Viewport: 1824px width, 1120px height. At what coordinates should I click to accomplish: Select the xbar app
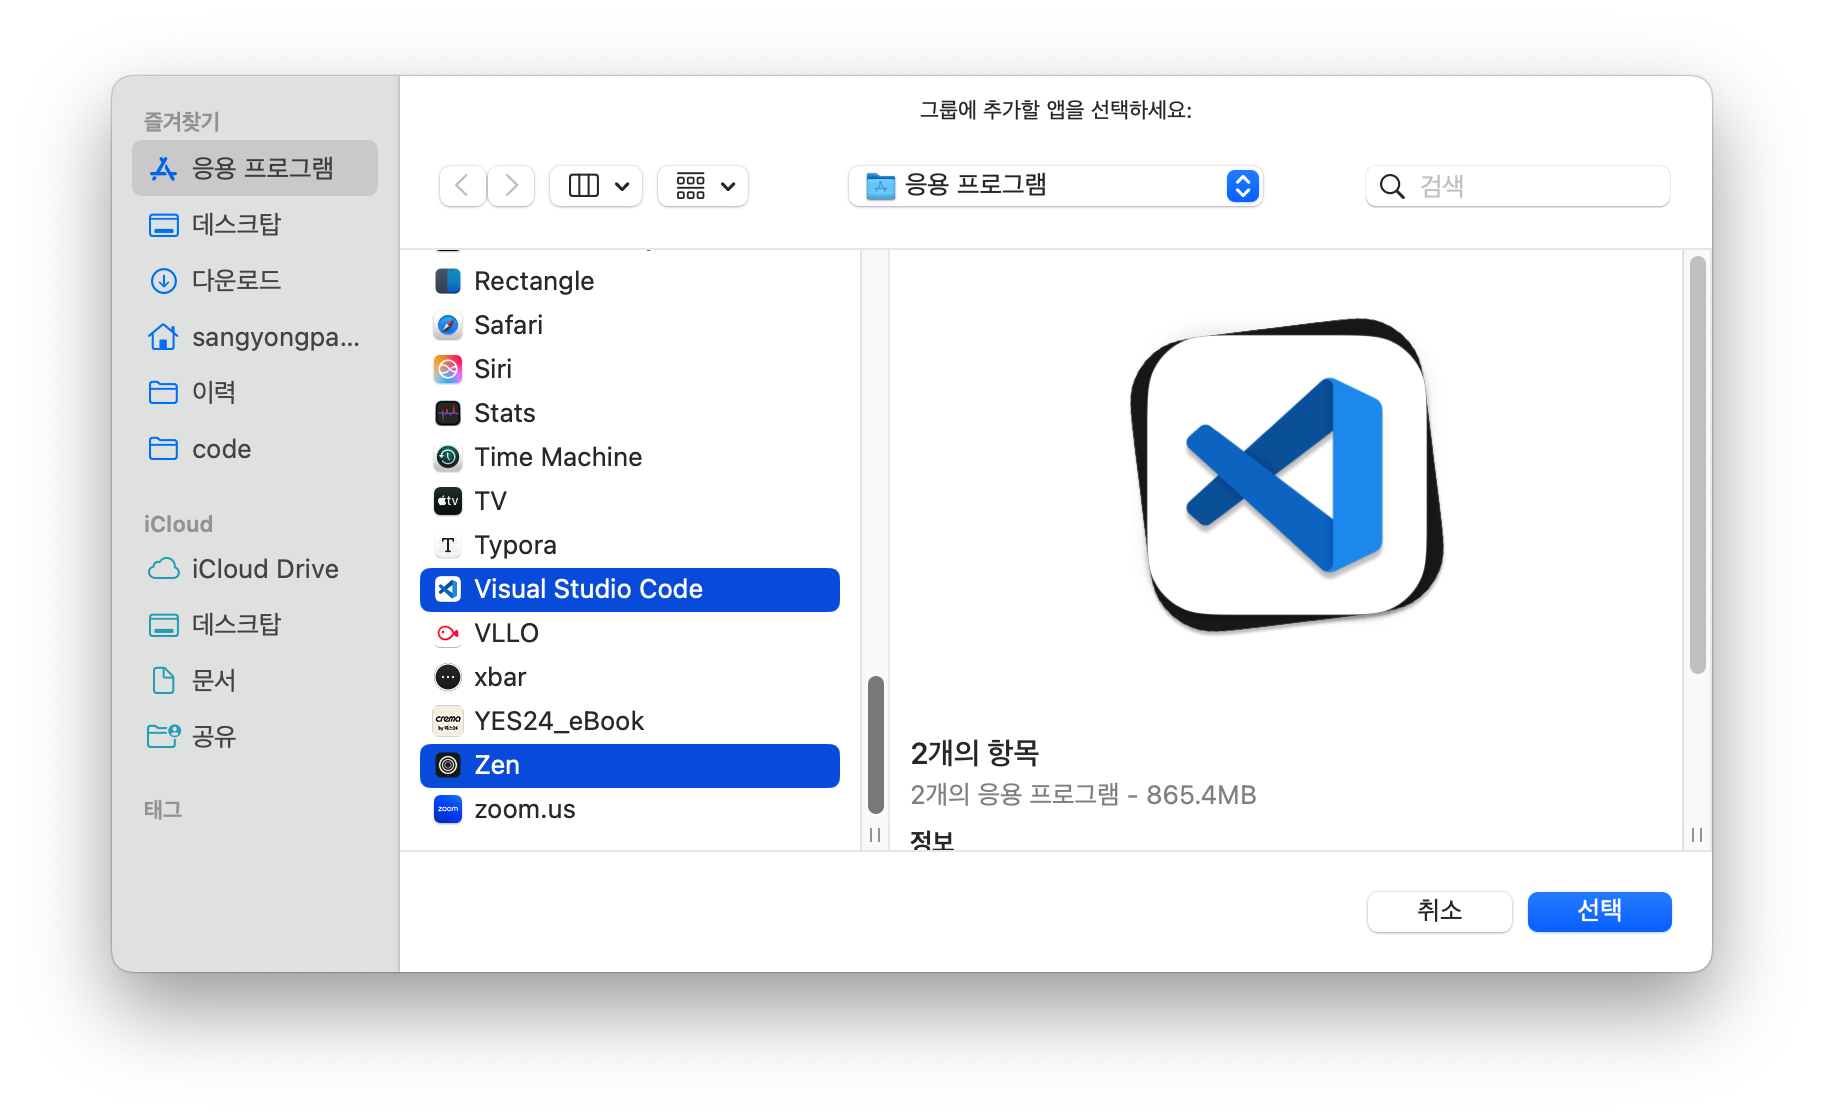coord(499,676)
